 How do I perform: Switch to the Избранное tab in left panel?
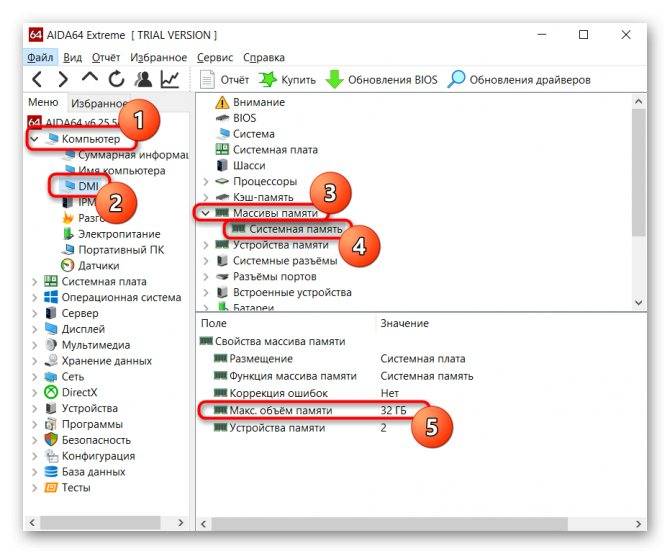click(99, 103)
